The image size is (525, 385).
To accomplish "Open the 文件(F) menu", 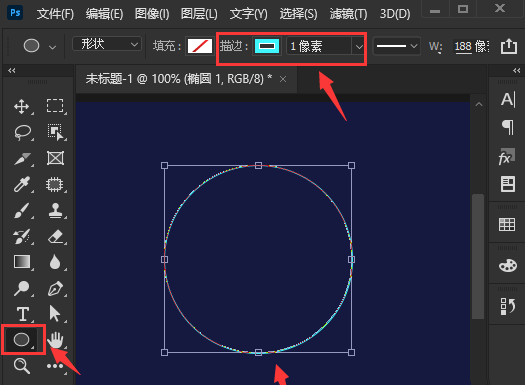I will [x=55, y=14].
